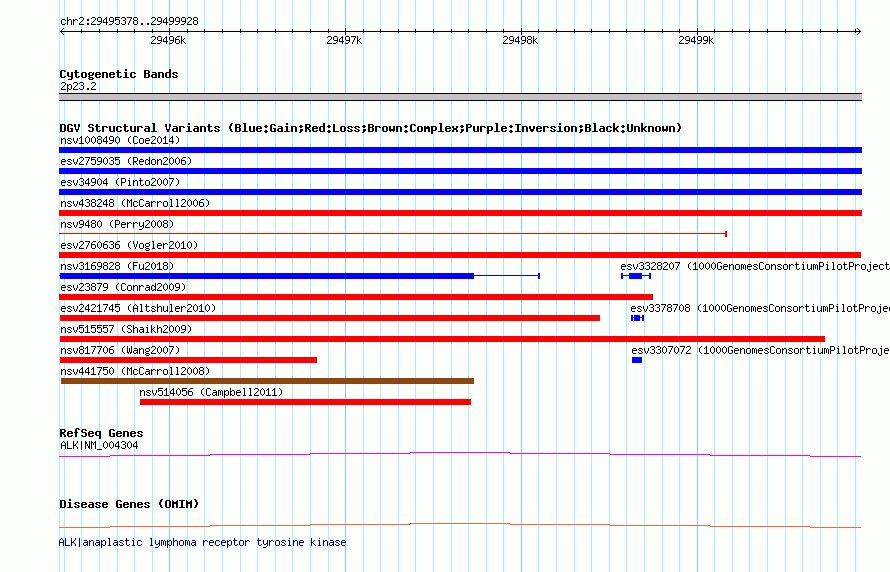The width and height of the screenshot is (890, 572).
Task: Click the nsv438248 (McCarroll2006) label text
Action: [x=135, y=203]
